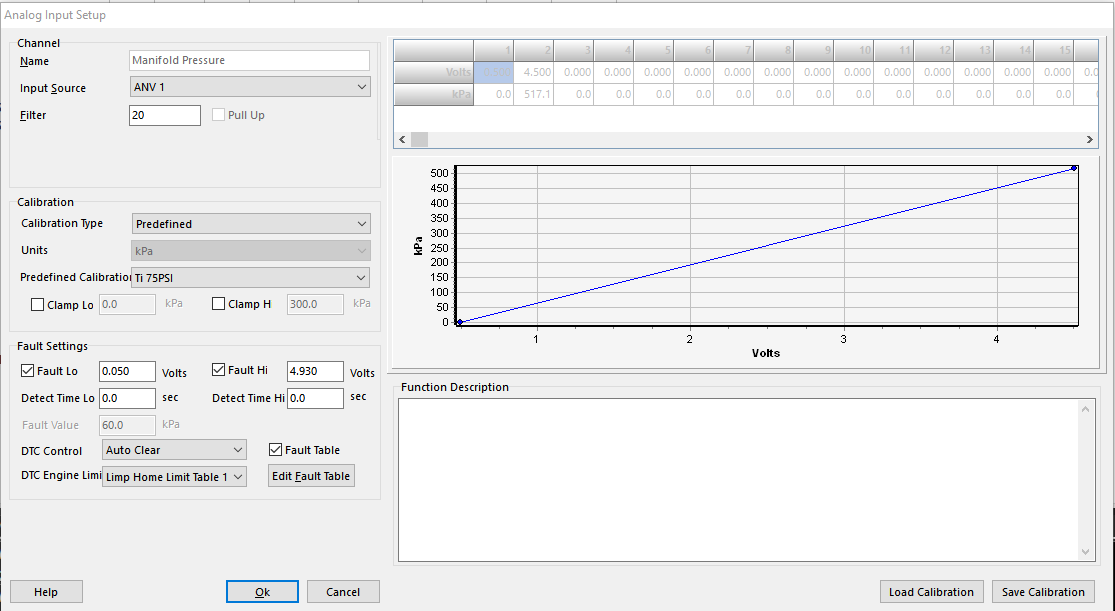1115x611 pixels.
Task: Open Help for analog input setup
Action: [46, 592]
